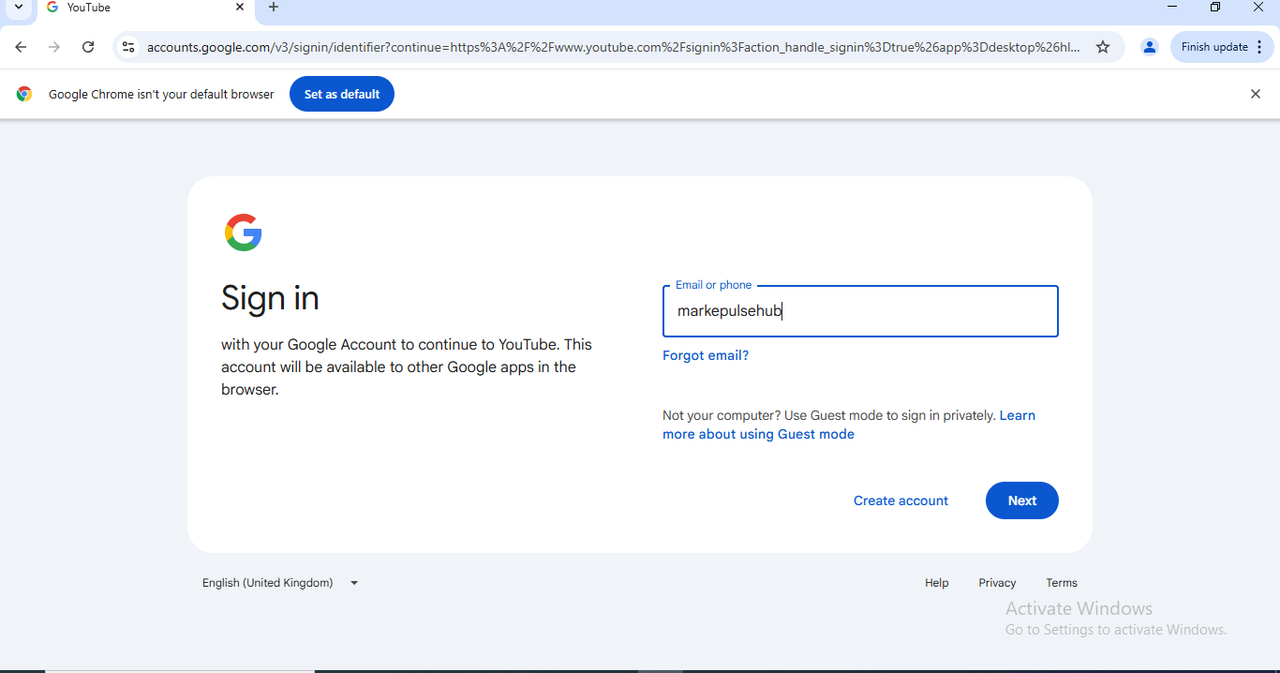Image resolution: width=1280 pixels, height=673 pixels.
Task: Open Learn more about Guest mode link
Action: [x=849, y=425]
